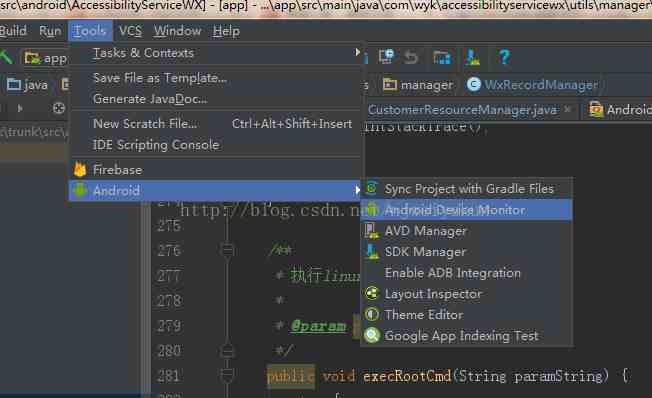Open Theme Editor
The width and height of the screenshot is (652, 398).
click(467, 315)
